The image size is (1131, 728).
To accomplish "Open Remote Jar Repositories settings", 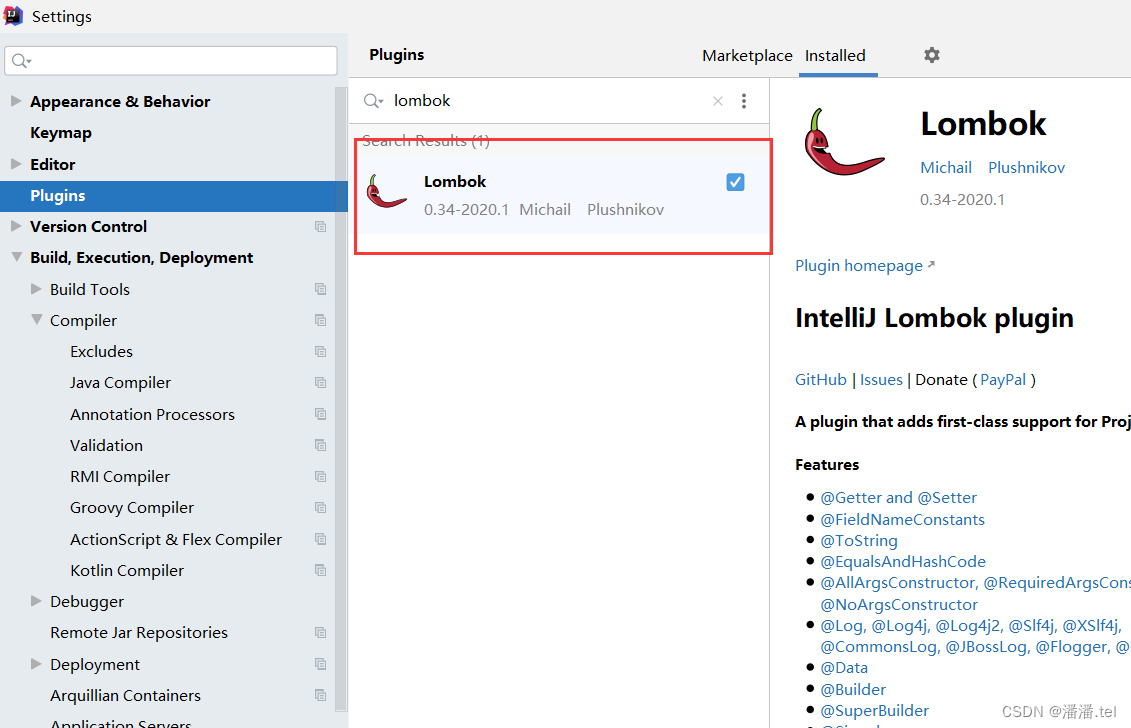I will 138,633.
